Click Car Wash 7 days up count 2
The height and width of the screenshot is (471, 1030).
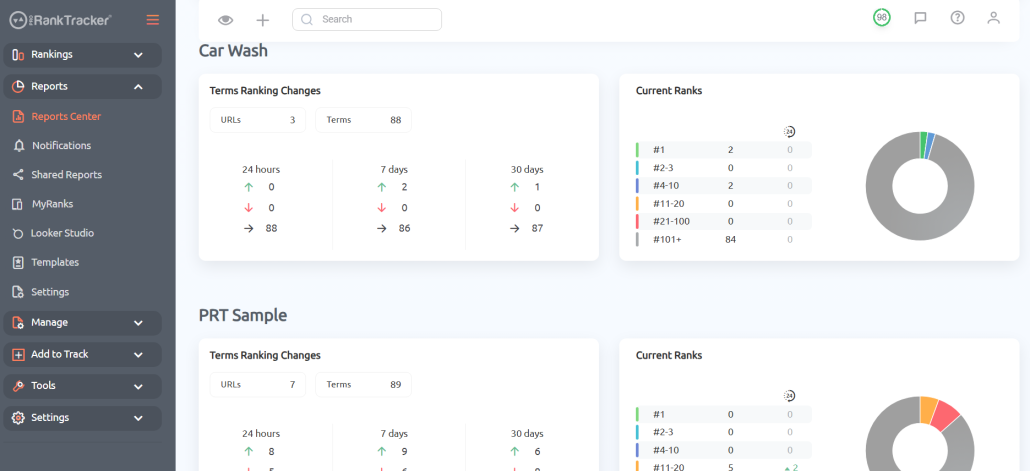click(x=404, y=187)
